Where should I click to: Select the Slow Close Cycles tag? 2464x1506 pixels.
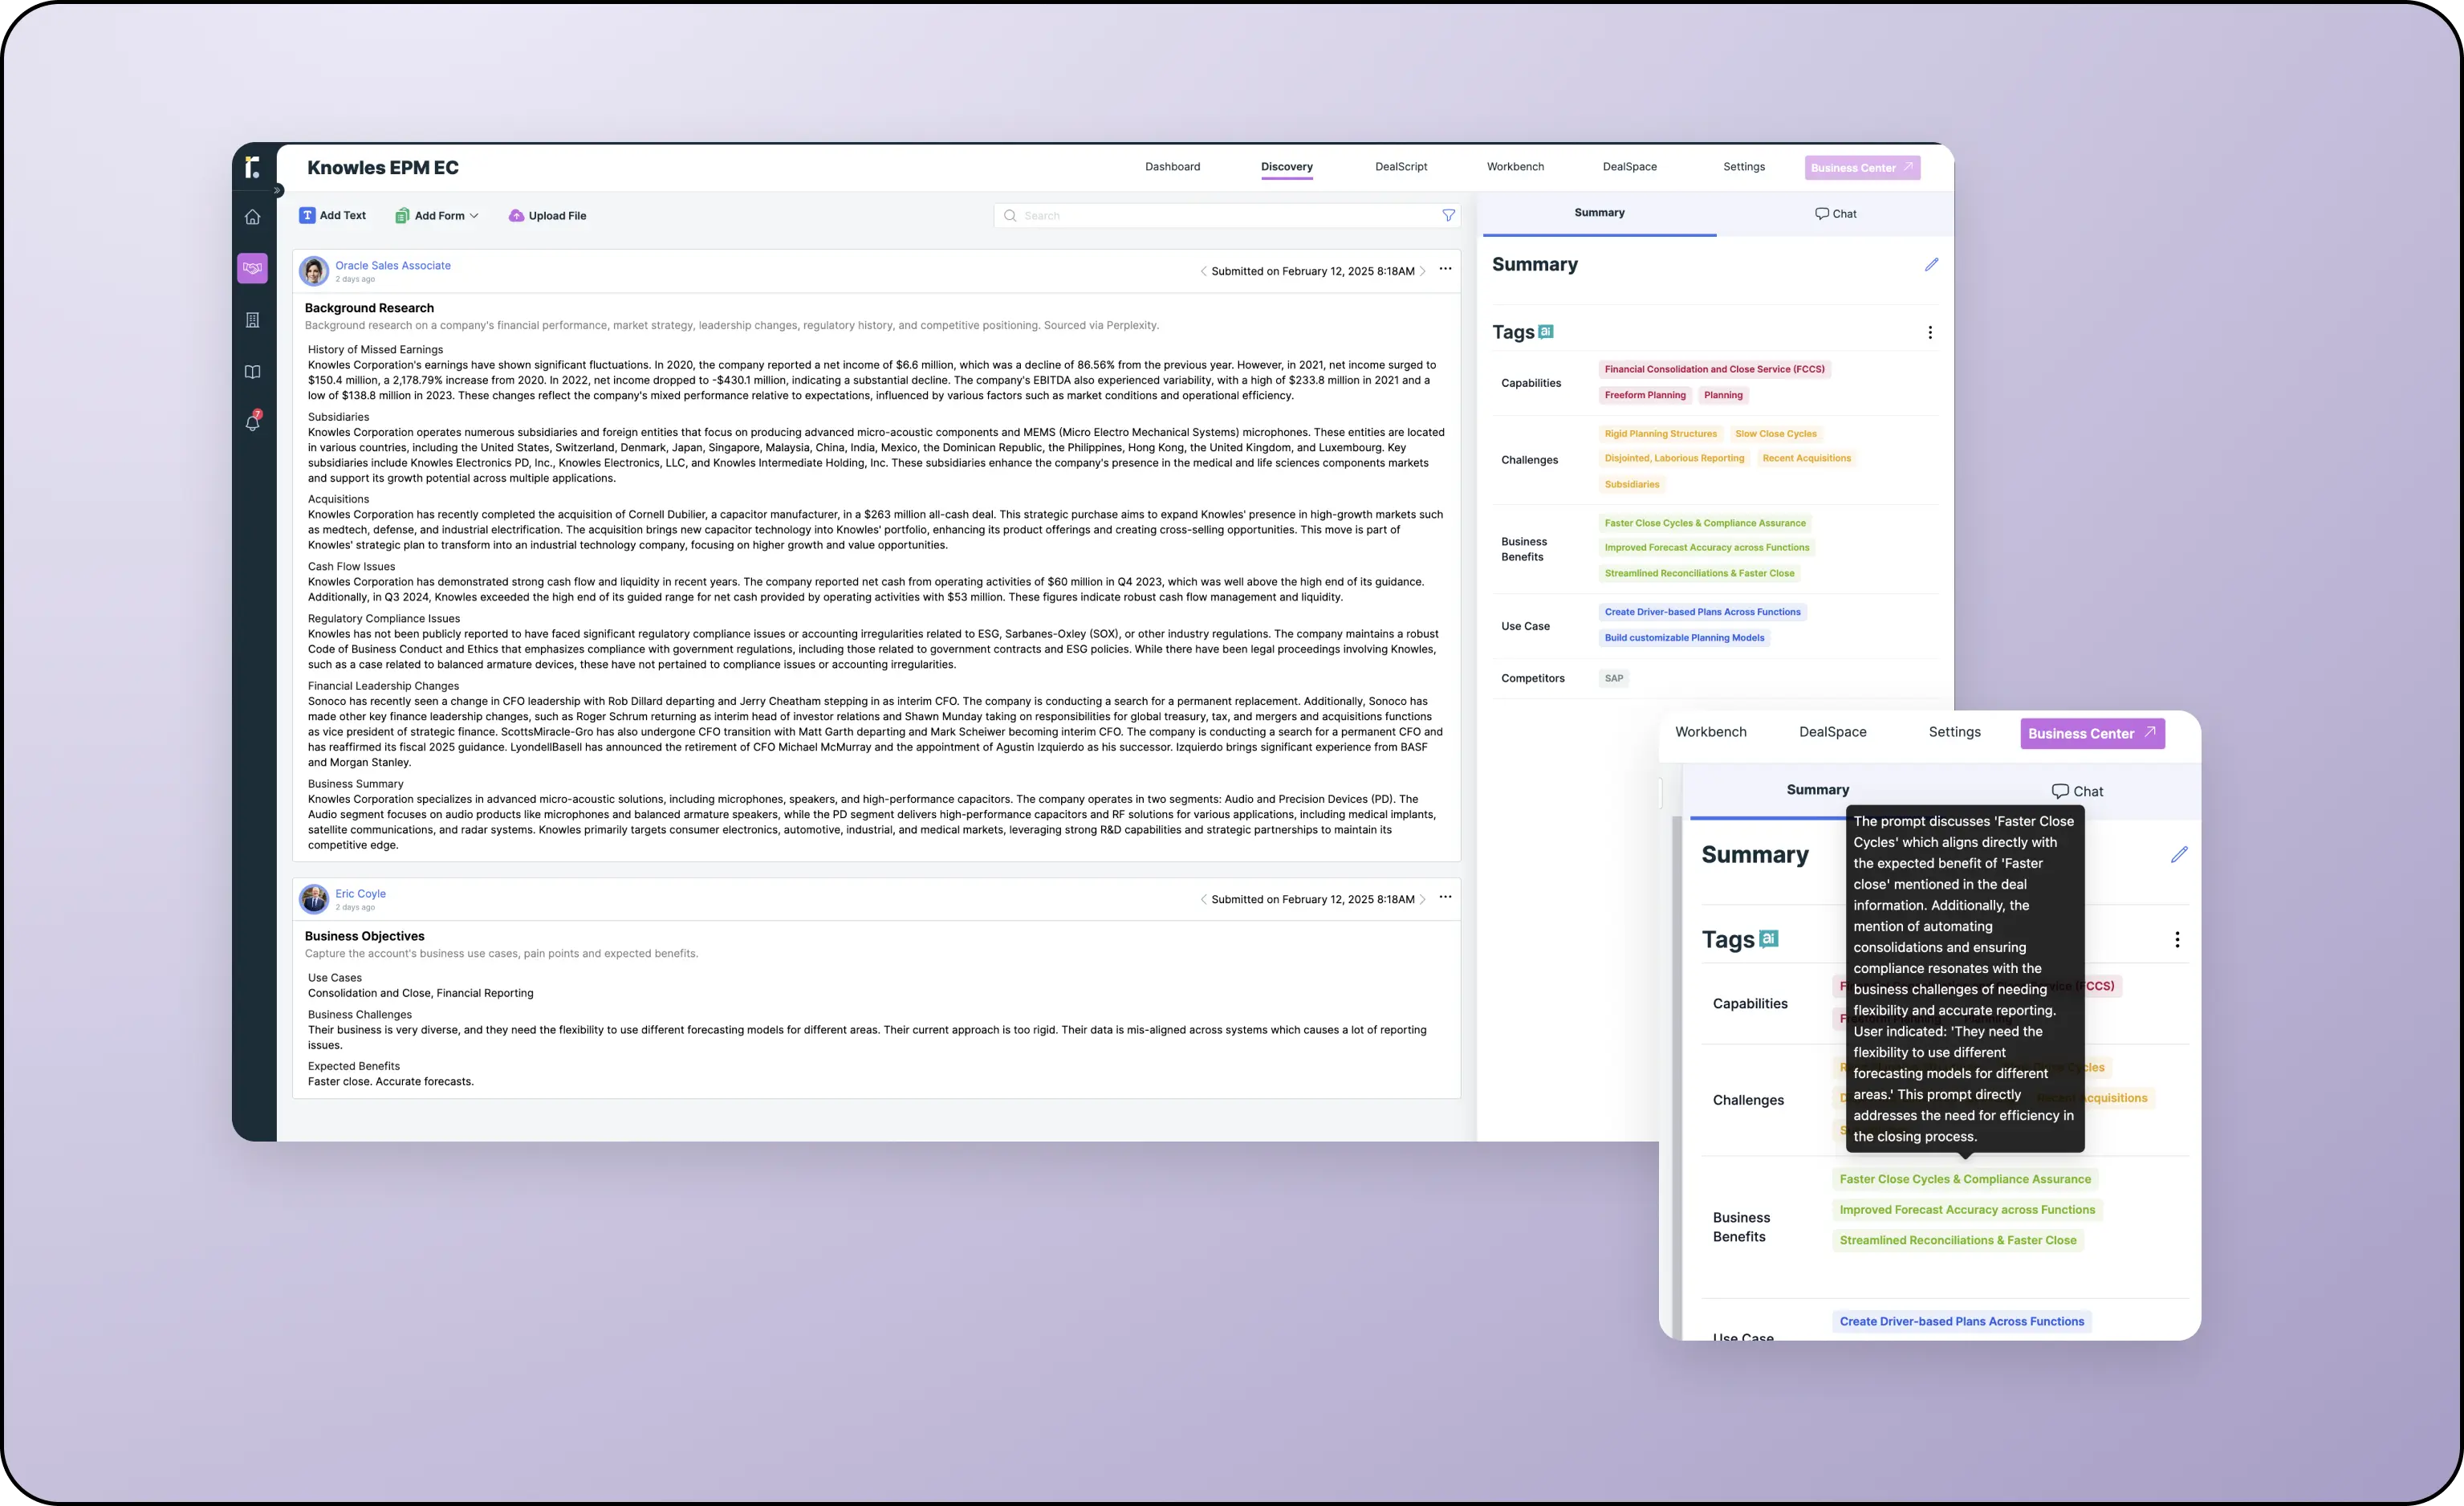pyautogui.click(x=1775, y=434)
